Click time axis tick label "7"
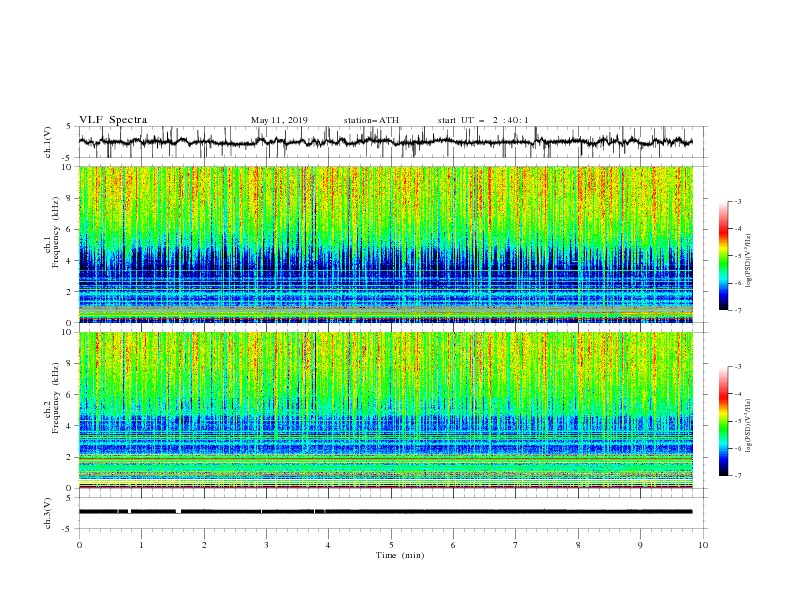 516,545
